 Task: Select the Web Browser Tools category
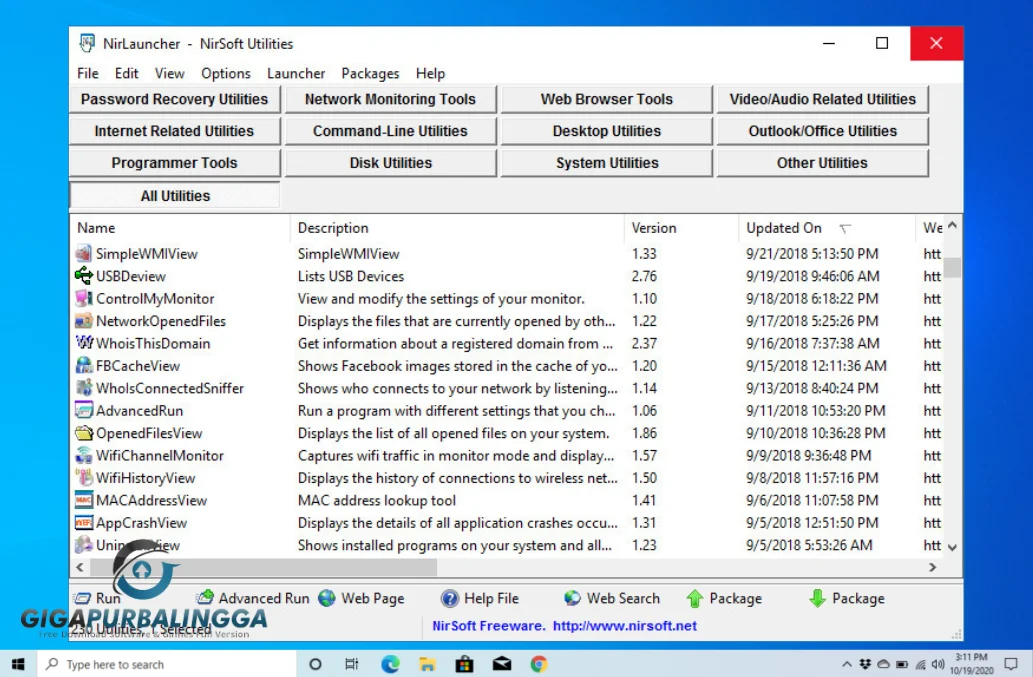pos(607,99)
